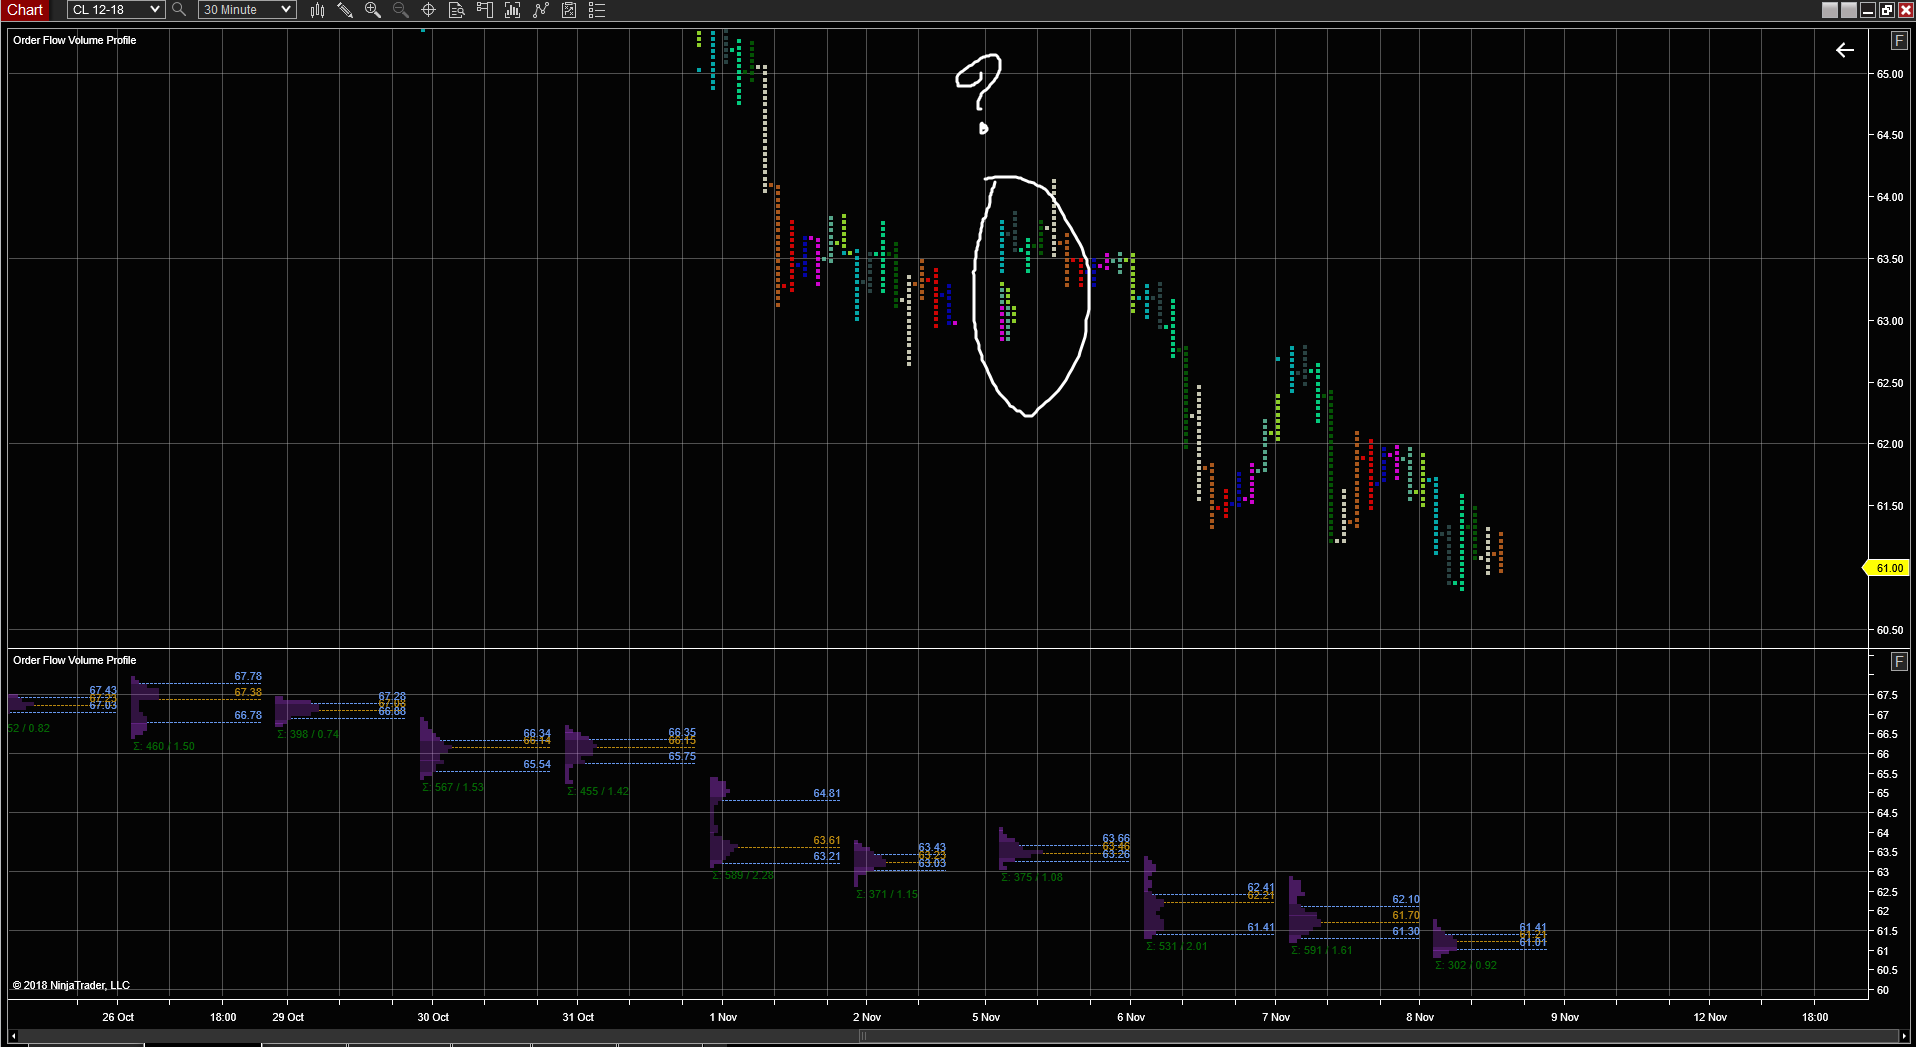Click the '62.50' price axis label
Viewport: 1916px width, 1047px height.
(1890, 383)
